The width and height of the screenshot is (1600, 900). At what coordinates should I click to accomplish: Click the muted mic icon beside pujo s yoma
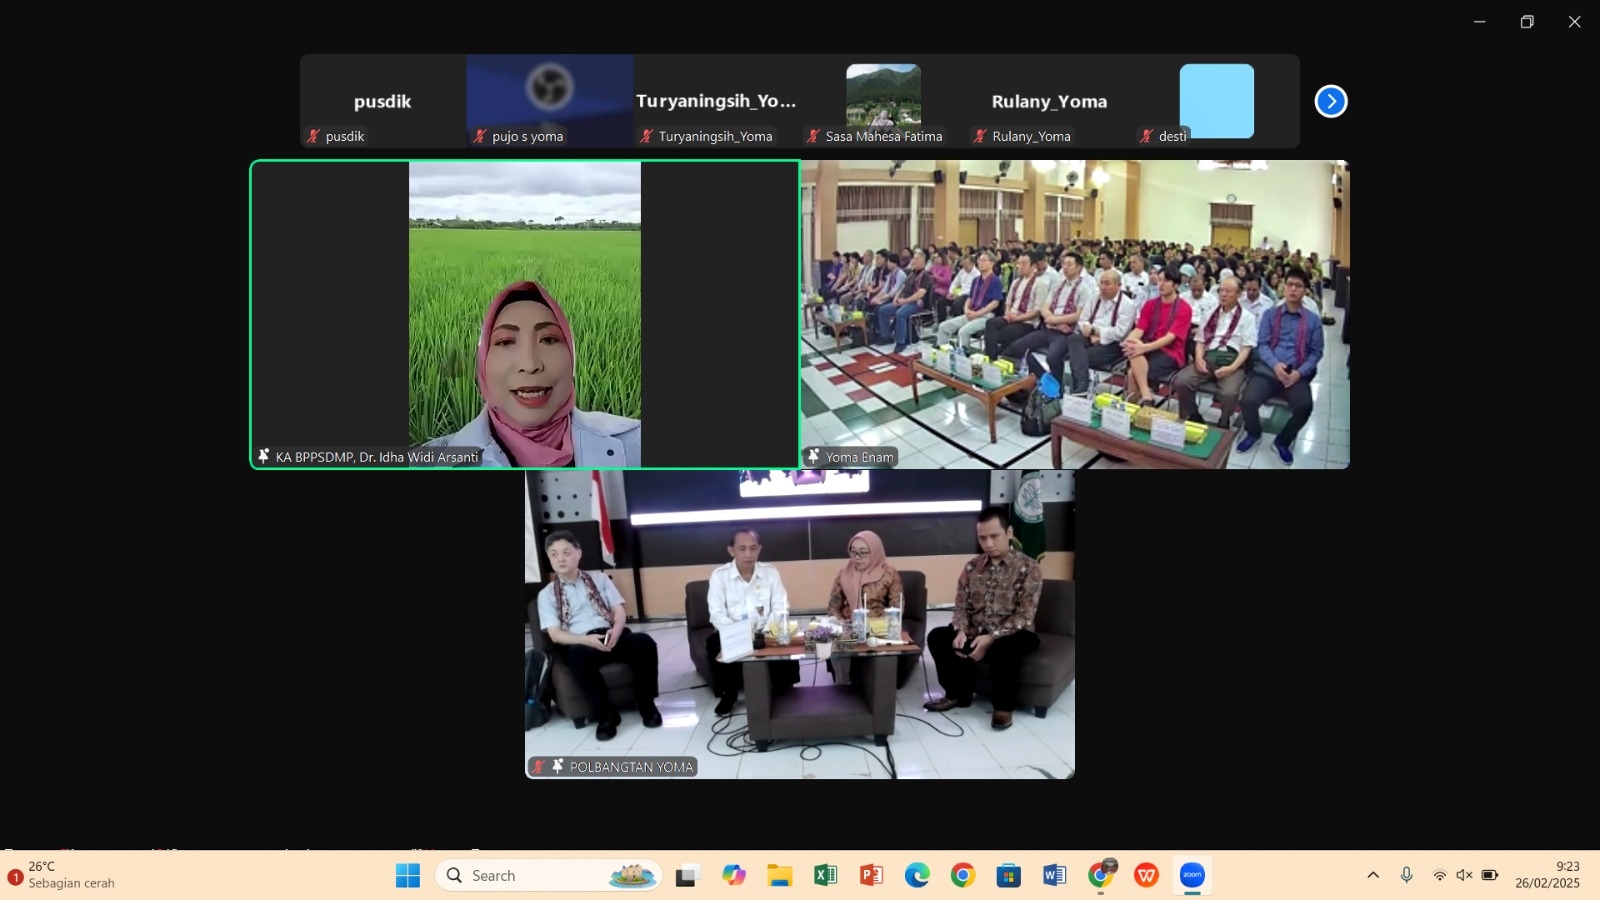[x=481, y=136]
